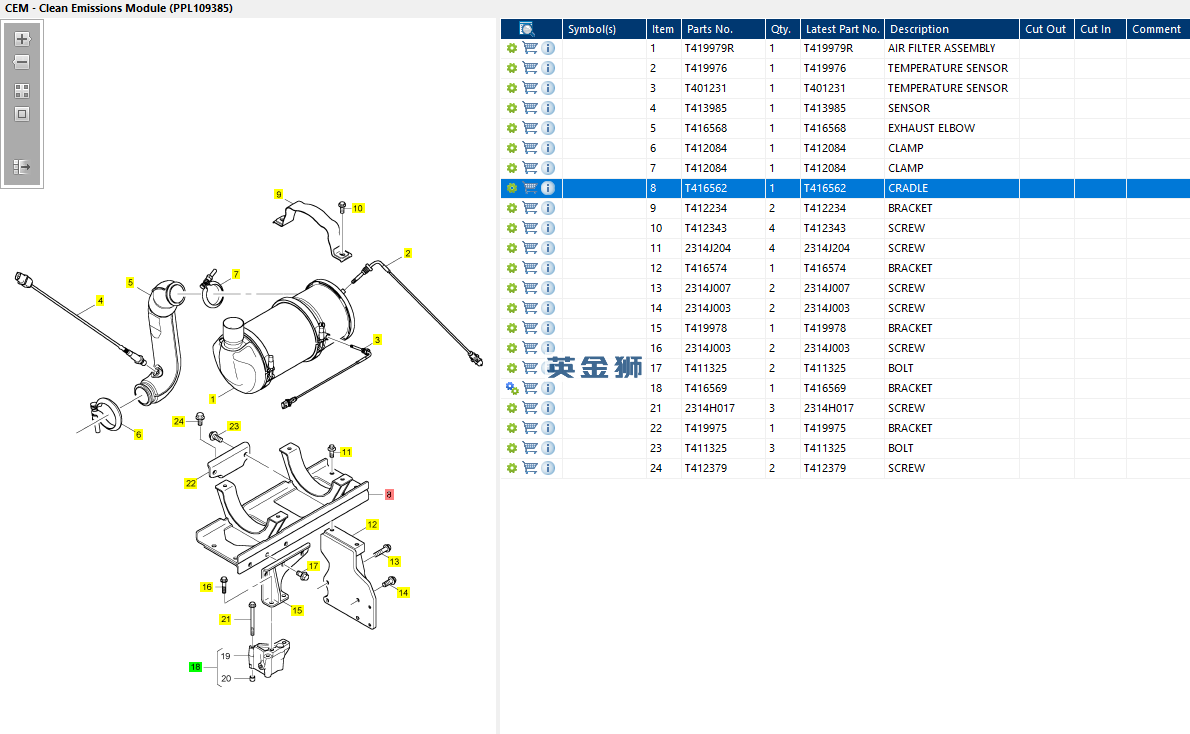Image resolution: width=1190 pixels, height=734 pixels.
Task: Select callout 18 highlighted green in diagram
Action: tap(196, 666)
